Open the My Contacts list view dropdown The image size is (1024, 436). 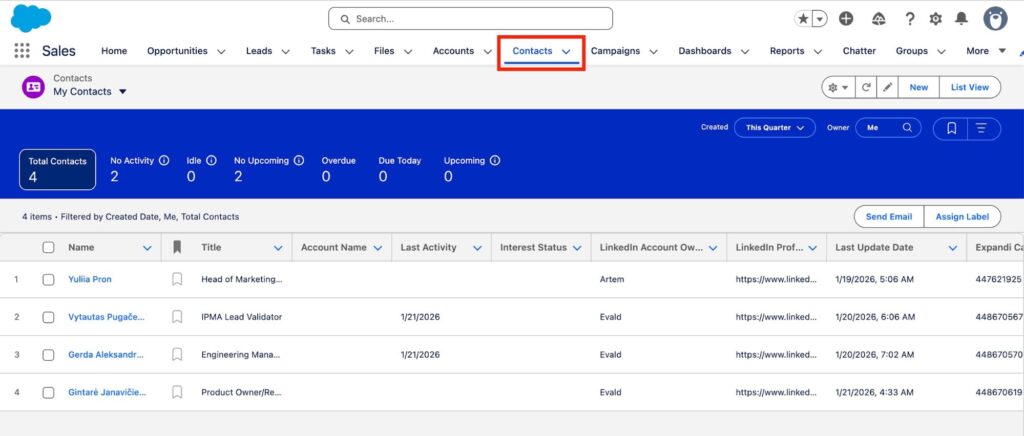pos(122,92)
